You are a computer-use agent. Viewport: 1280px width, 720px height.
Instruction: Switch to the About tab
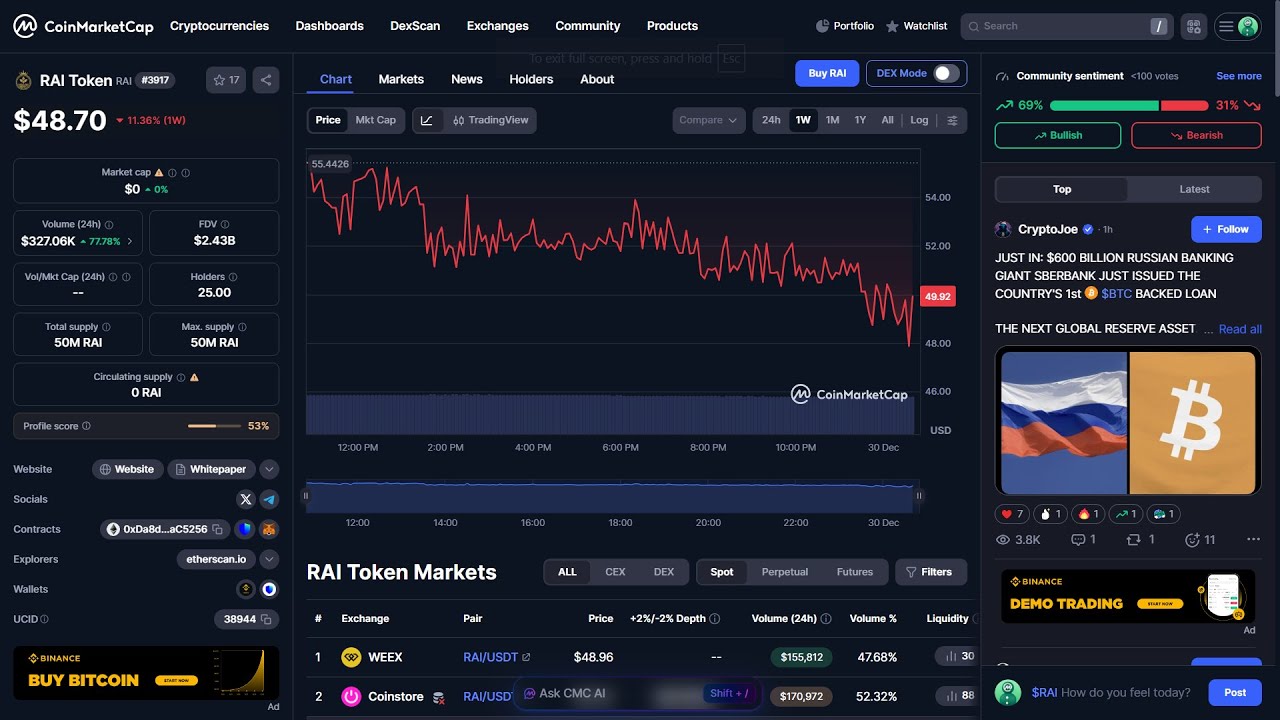click(x=597, y=79)
